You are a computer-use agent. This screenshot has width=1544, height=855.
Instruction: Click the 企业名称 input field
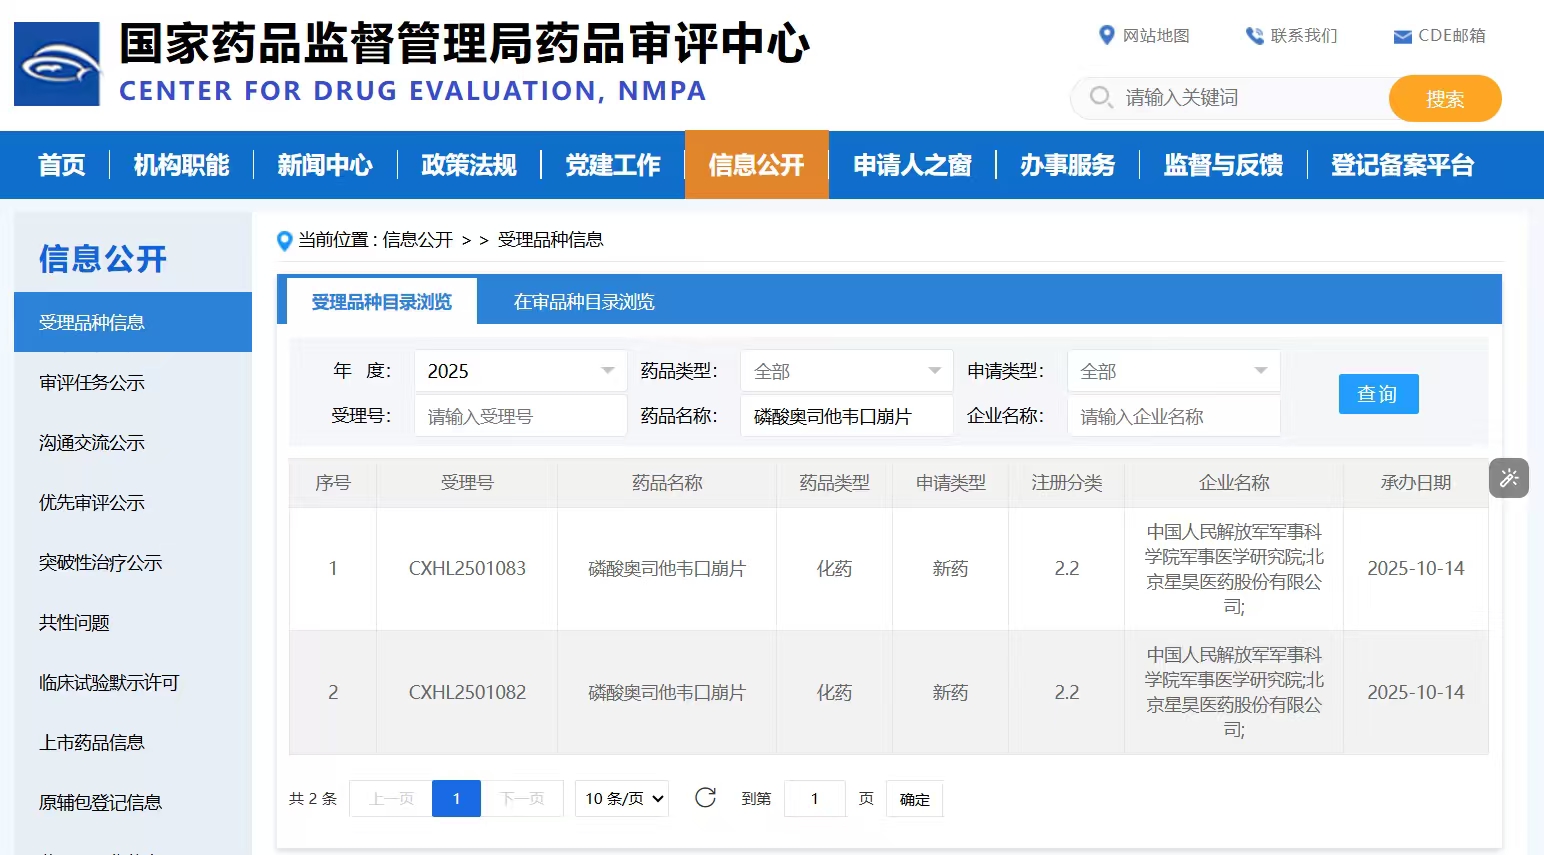point(1174,416)
